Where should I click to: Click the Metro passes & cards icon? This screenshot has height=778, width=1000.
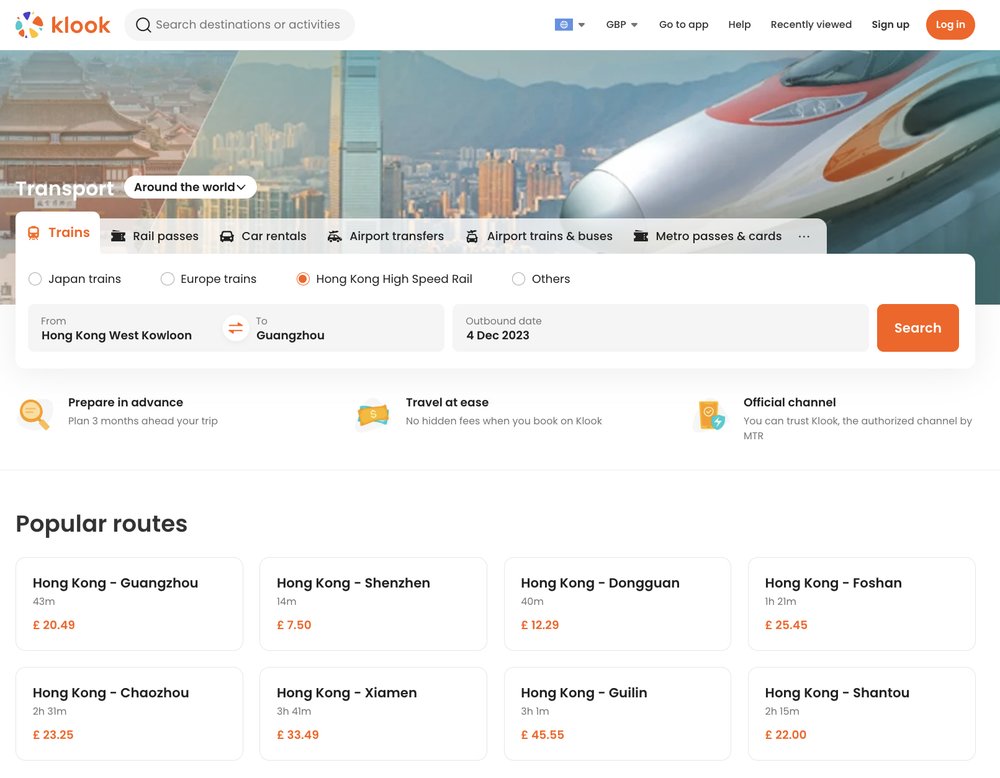(x=640, y=236)
